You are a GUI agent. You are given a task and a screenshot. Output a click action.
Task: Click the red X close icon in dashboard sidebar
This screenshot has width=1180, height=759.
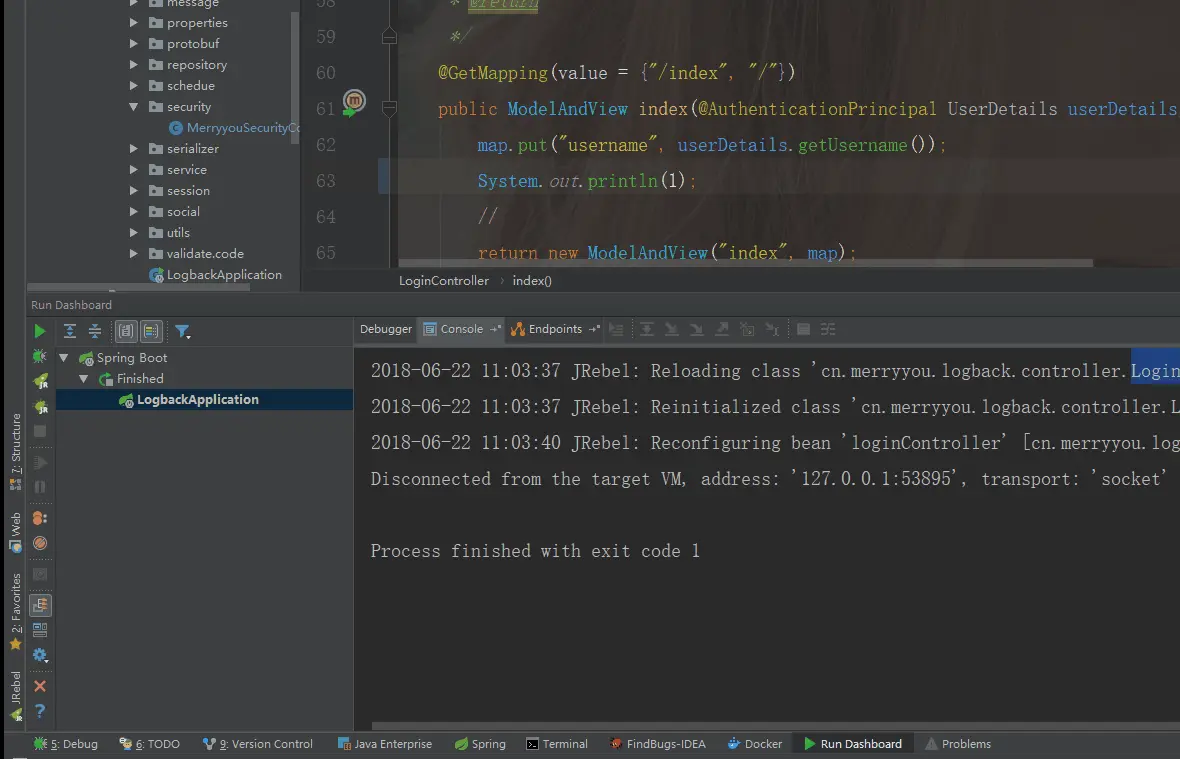tap(40, 686)
